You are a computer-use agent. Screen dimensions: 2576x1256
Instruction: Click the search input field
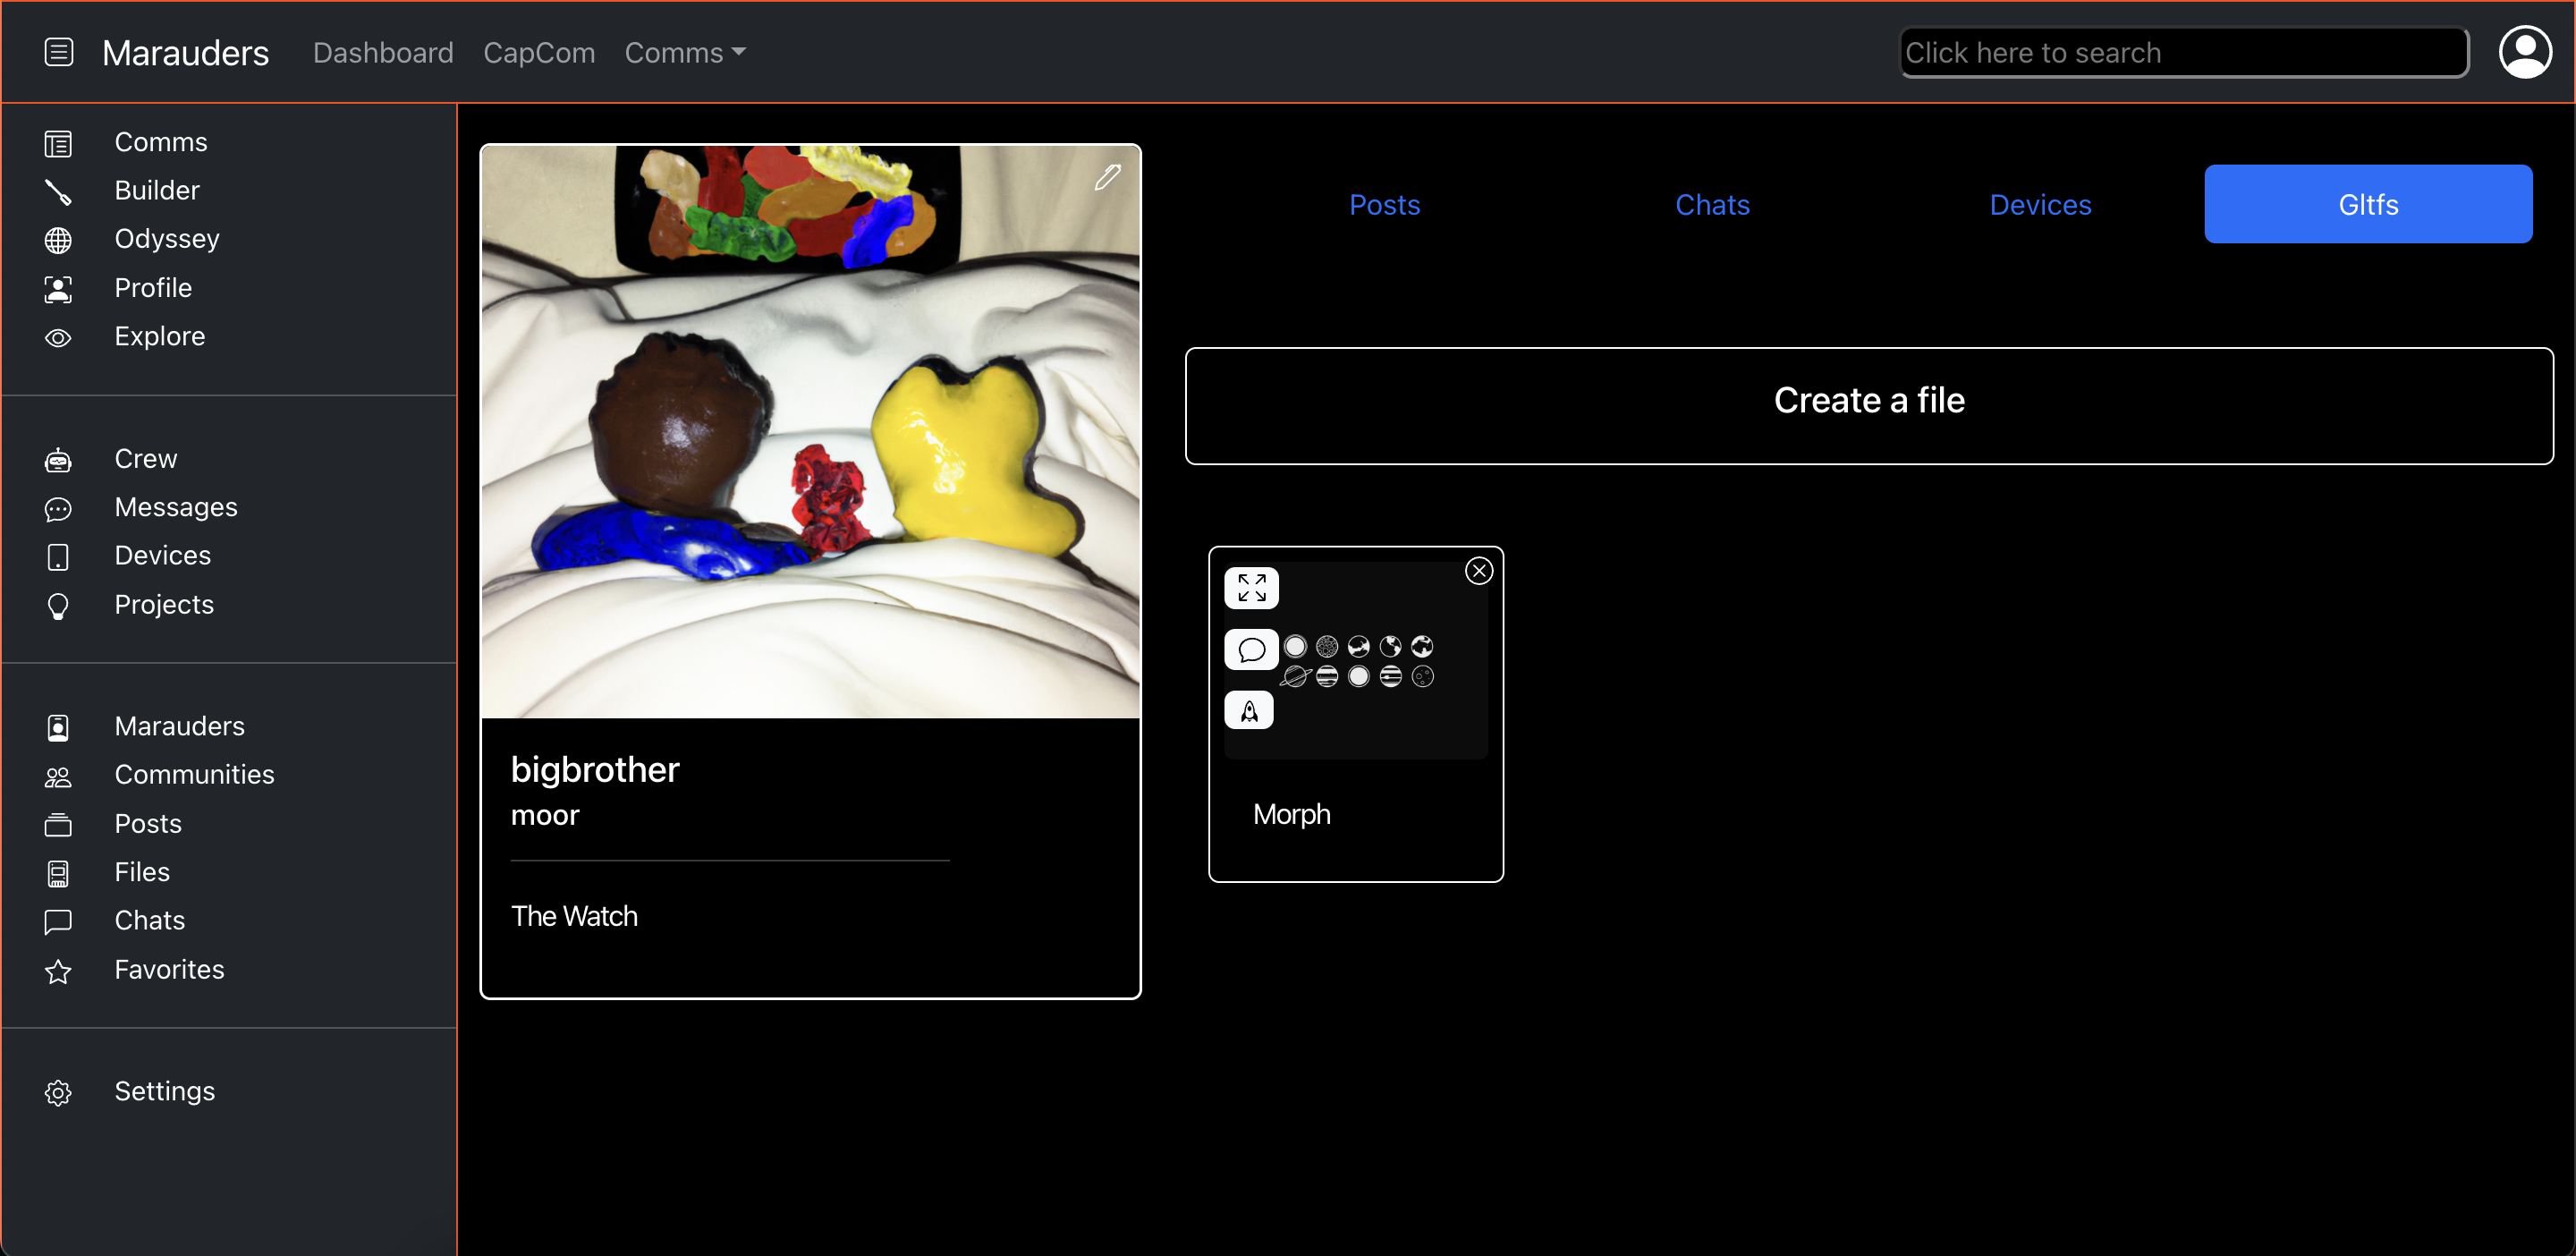click(x=2183, y=53)
